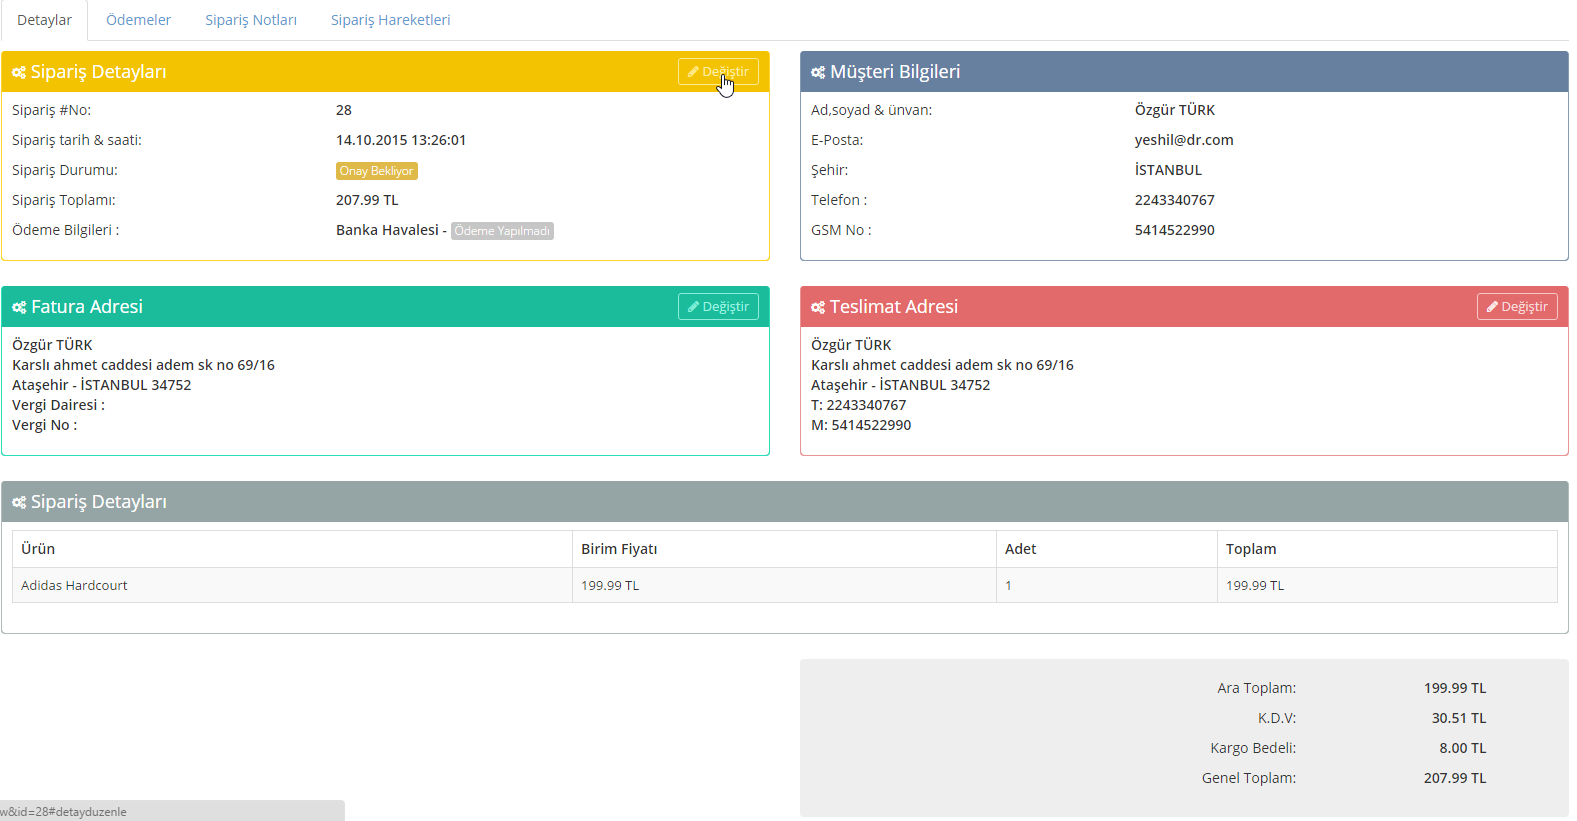1577x821 pixels.
Task: Click gear icon in yellow Sipariş Detayları header
Action: click(19, 73)
